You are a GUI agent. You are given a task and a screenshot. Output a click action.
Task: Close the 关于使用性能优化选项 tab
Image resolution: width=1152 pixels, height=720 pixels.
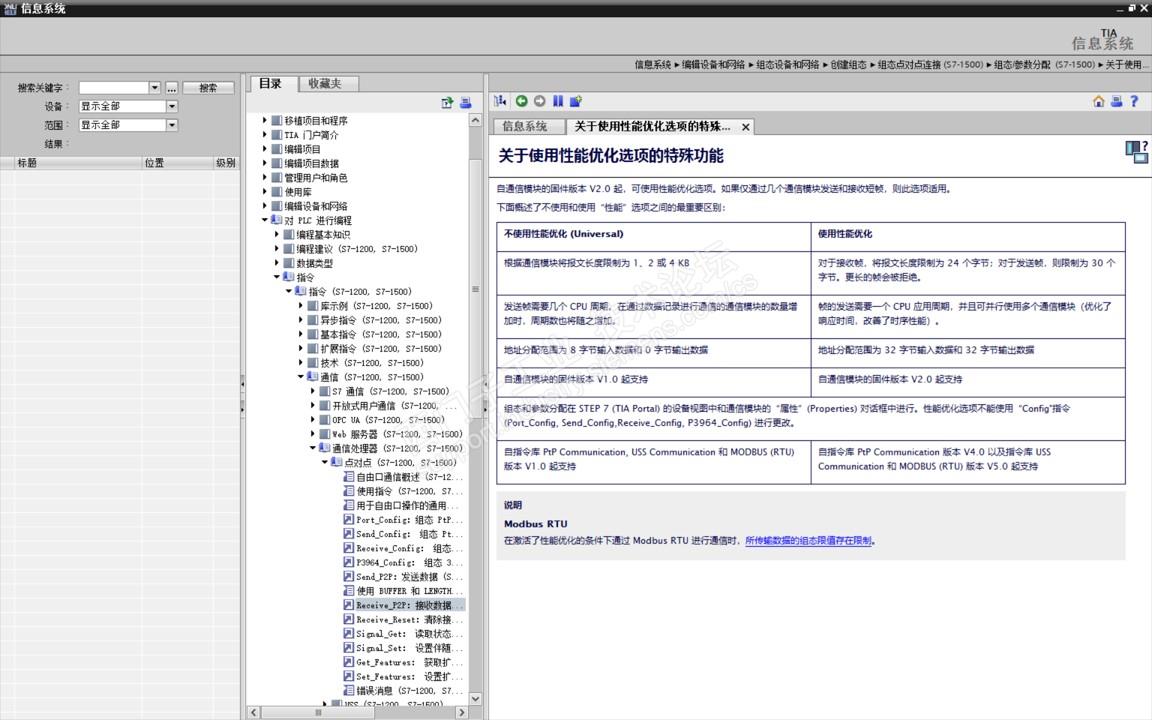pyautogui.click(x=746, y=127)
